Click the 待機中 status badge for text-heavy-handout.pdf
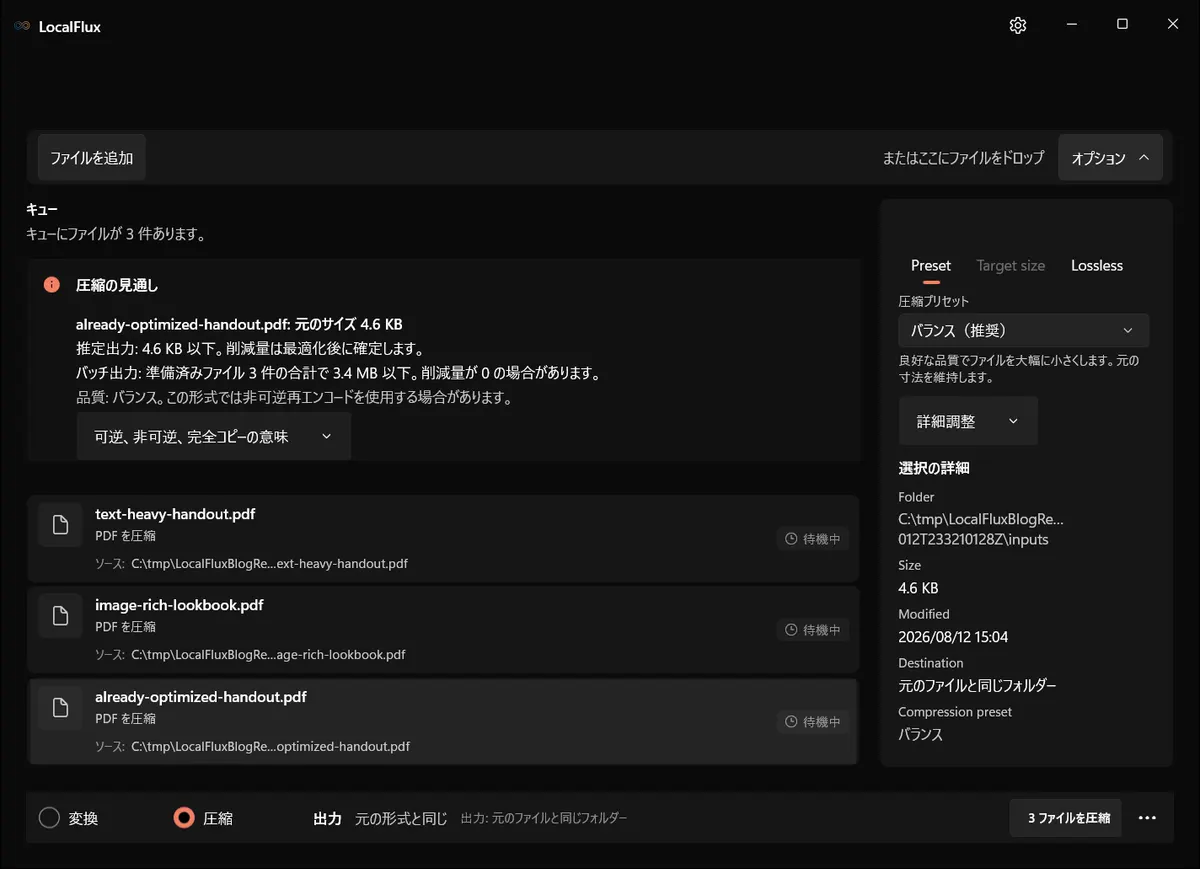The height and width of the screenshot is (869, 1200). pos(813,539)
